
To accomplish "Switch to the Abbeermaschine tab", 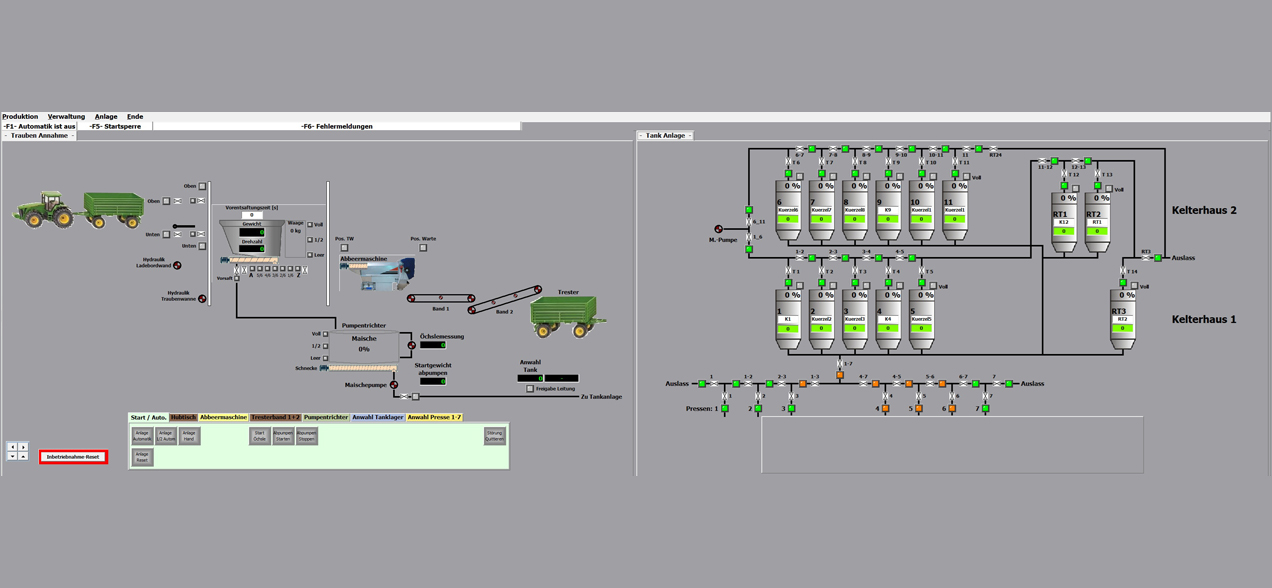I will 224,417.
